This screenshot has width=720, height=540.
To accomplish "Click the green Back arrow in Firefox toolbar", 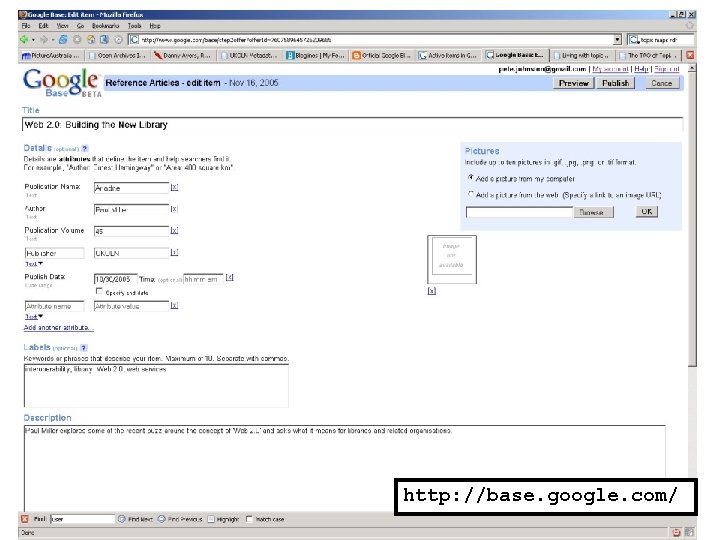I will (24, 40).
